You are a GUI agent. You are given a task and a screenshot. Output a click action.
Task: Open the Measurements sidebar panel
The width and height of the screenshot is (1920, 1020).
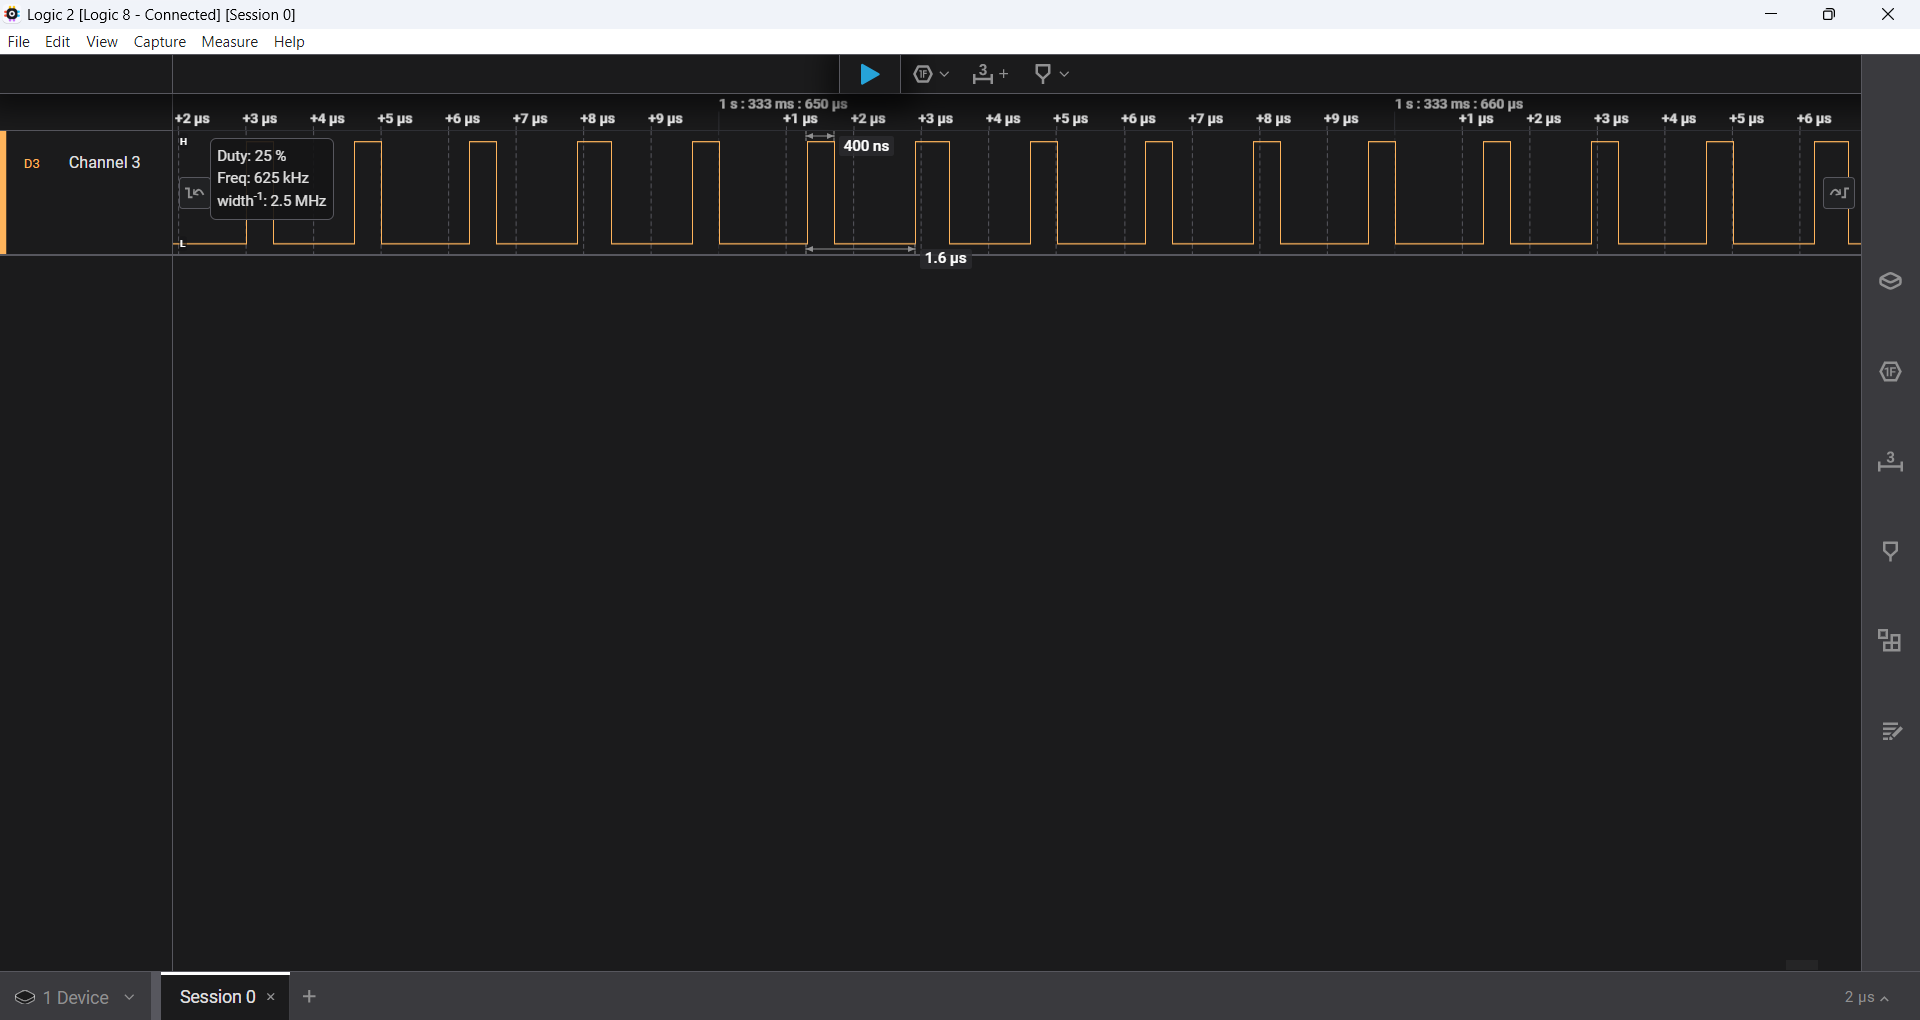1890,462
